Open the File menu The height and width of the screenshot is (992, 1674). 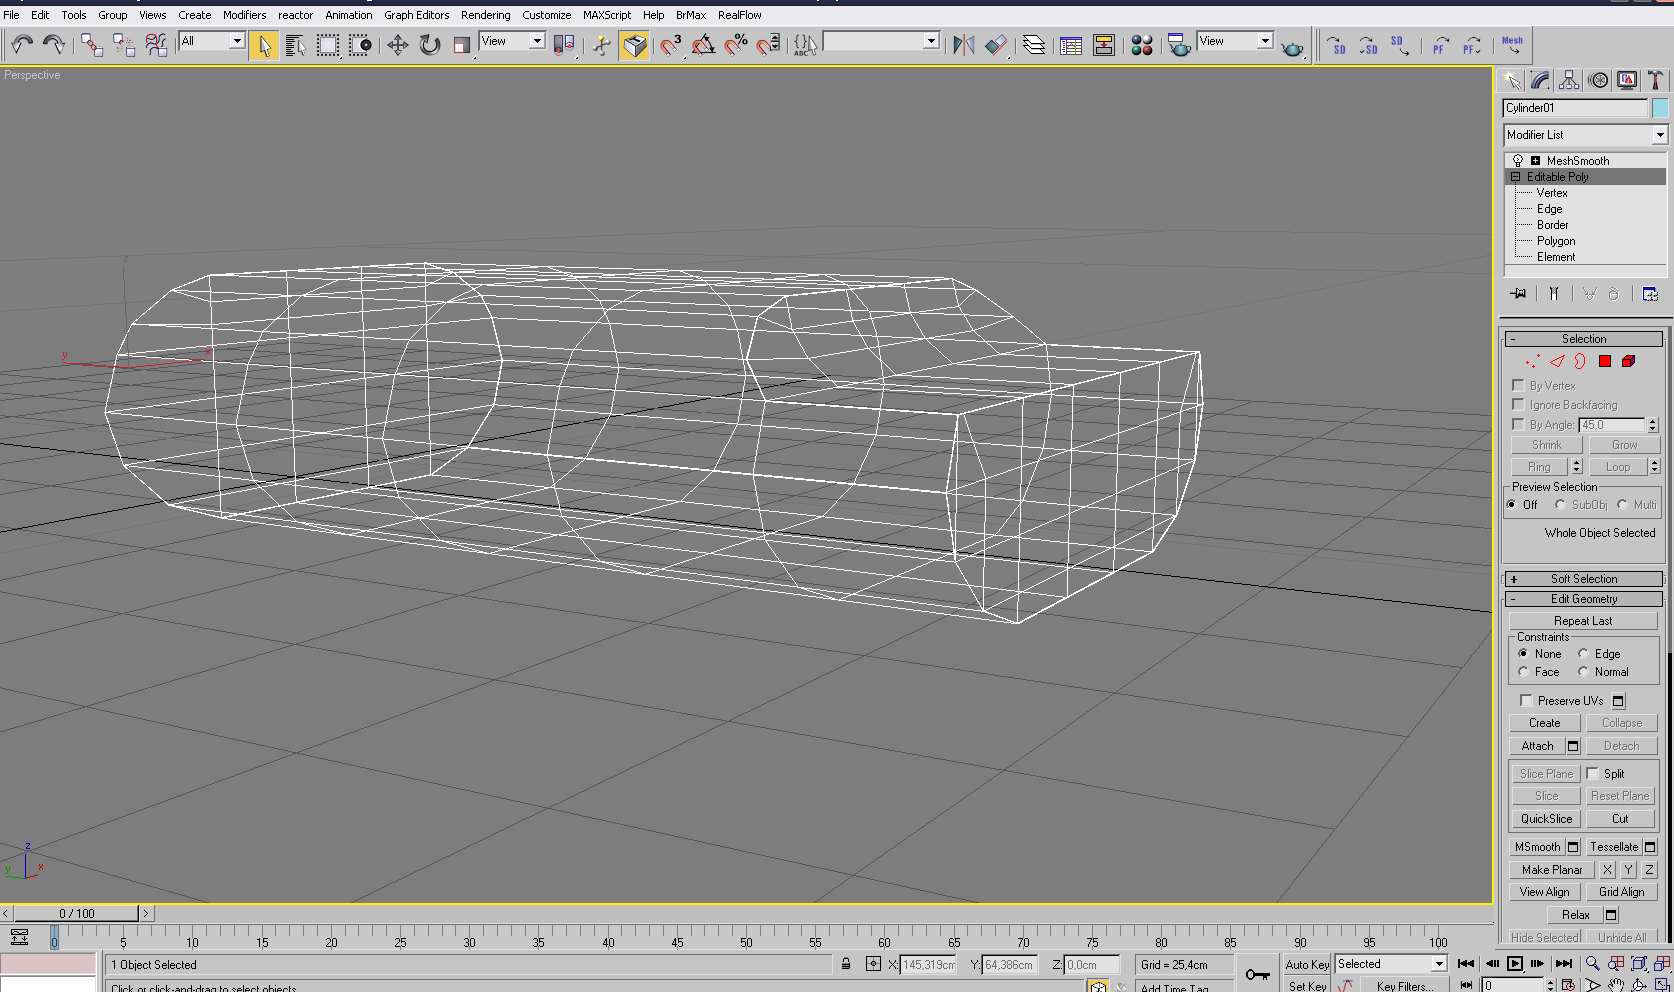(x=11, y=15)
